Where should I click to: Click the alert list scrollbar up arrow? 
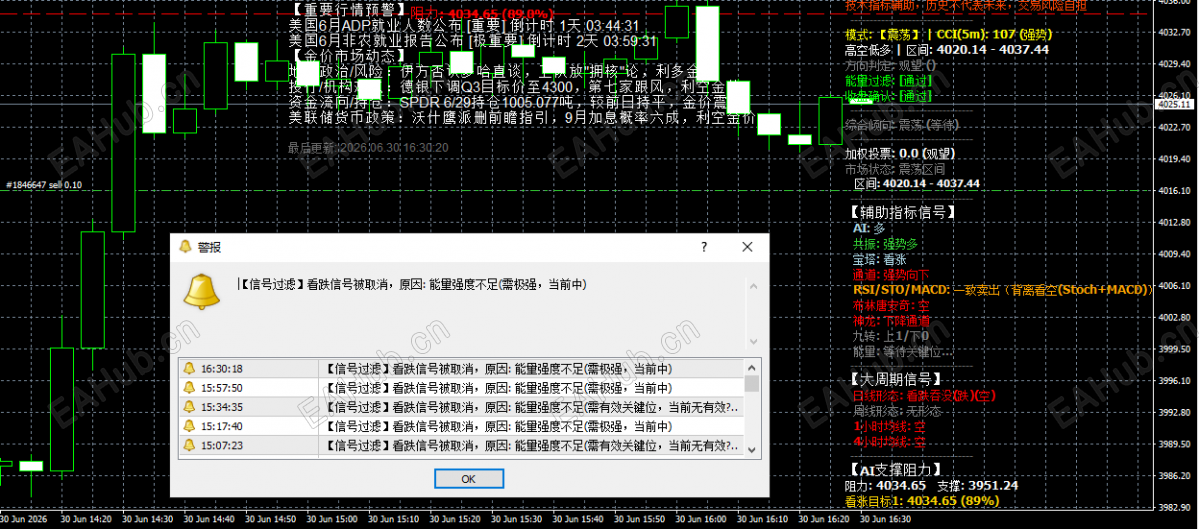pyautogui.click(x=752, y=366)
